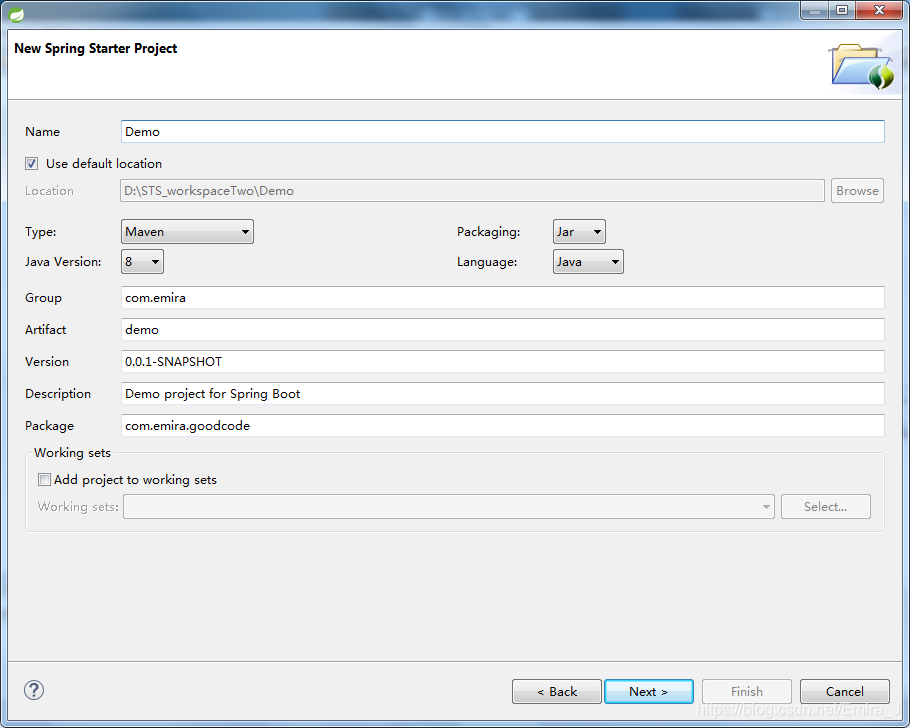The width and height of the screenshot is (910, 728).
Task: Click the help question mark icon
Action: point(34,690)
